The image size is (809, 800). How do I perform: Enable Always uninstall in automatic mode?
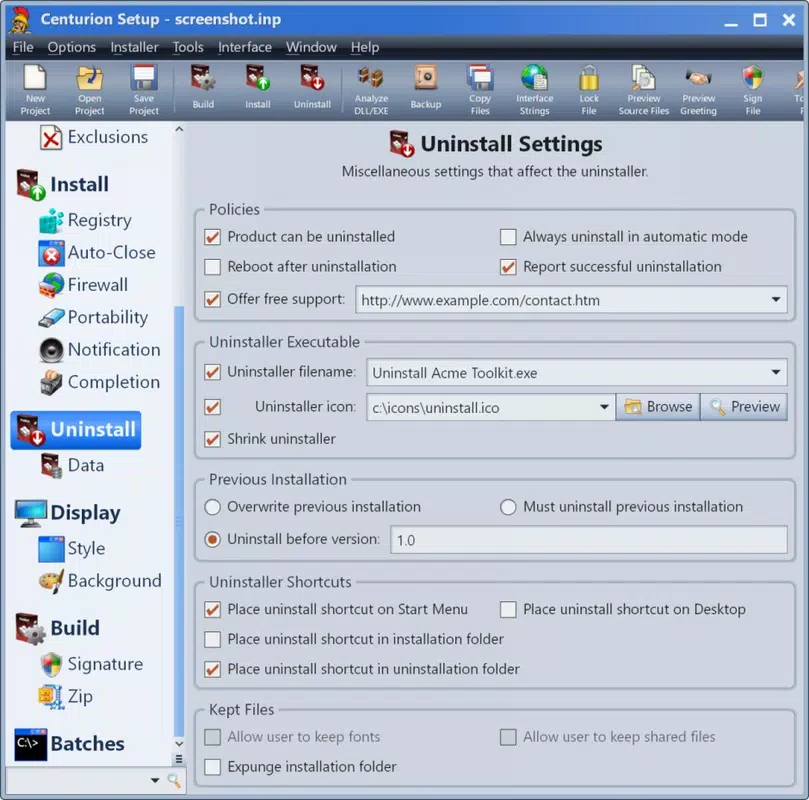(508, 237)
